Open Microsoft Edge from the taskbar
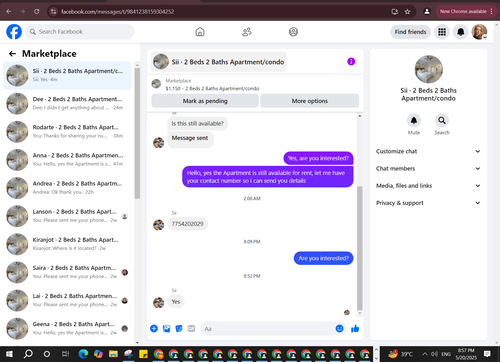This screenshot has height=362, width=500. coord(83,354)
